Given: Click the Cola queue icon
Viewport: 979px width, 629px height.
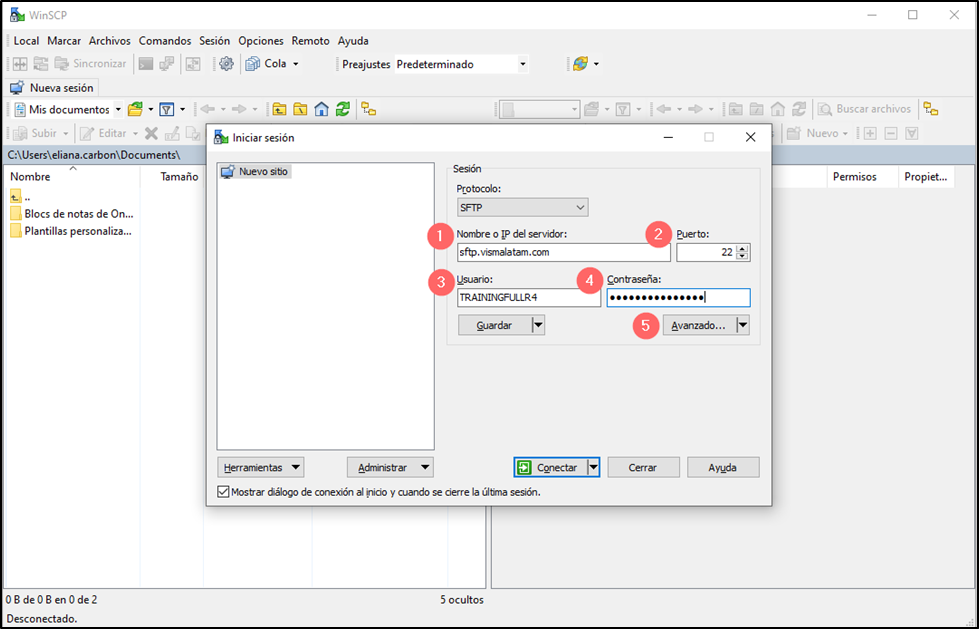Looking at the screenshot, I should coord(253,64).
